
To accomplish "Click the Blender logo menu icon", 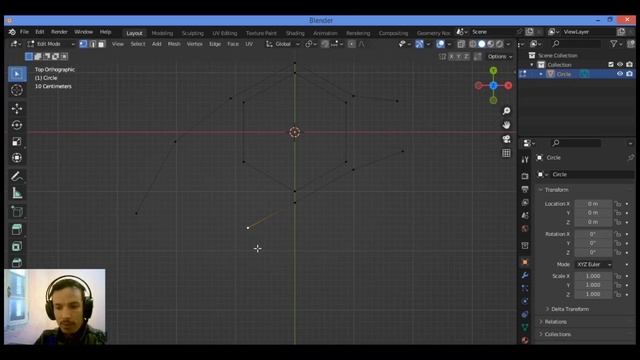I will click(x=12, y=32).
